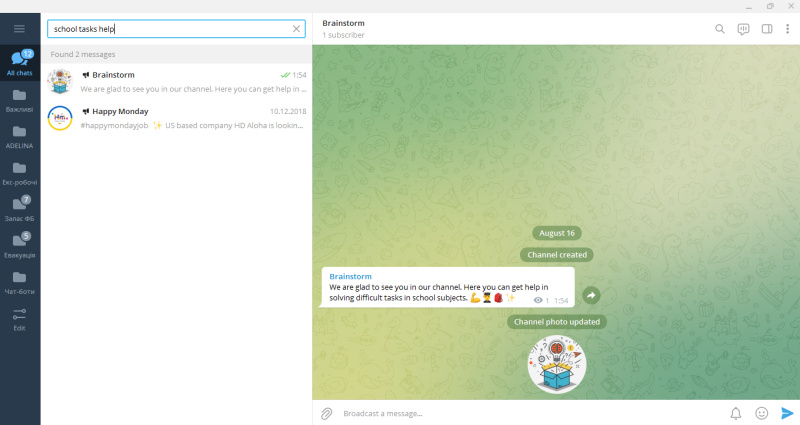Search within the channel using magnifier icon
The height and width of the screenshot is (425, 800).
[x=719, y=29]
